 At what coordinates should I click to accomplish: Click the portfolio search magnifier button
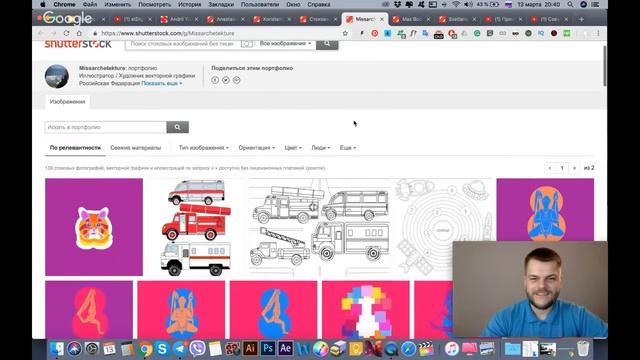click(x=178, y=127)
